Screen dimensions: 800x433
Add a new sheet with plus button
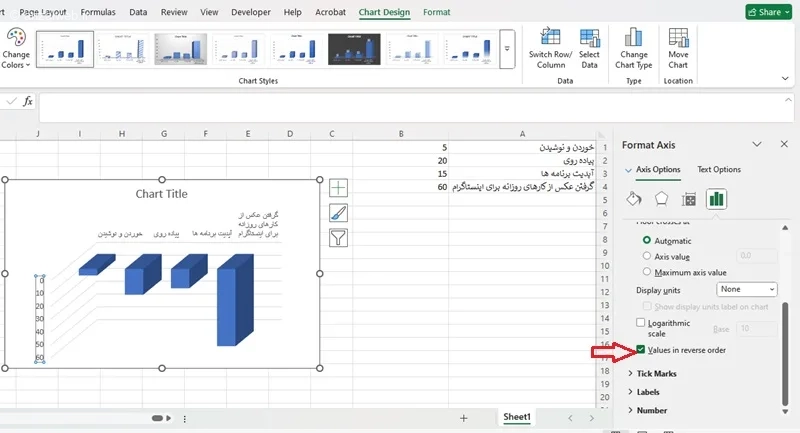tap(463, 418)
